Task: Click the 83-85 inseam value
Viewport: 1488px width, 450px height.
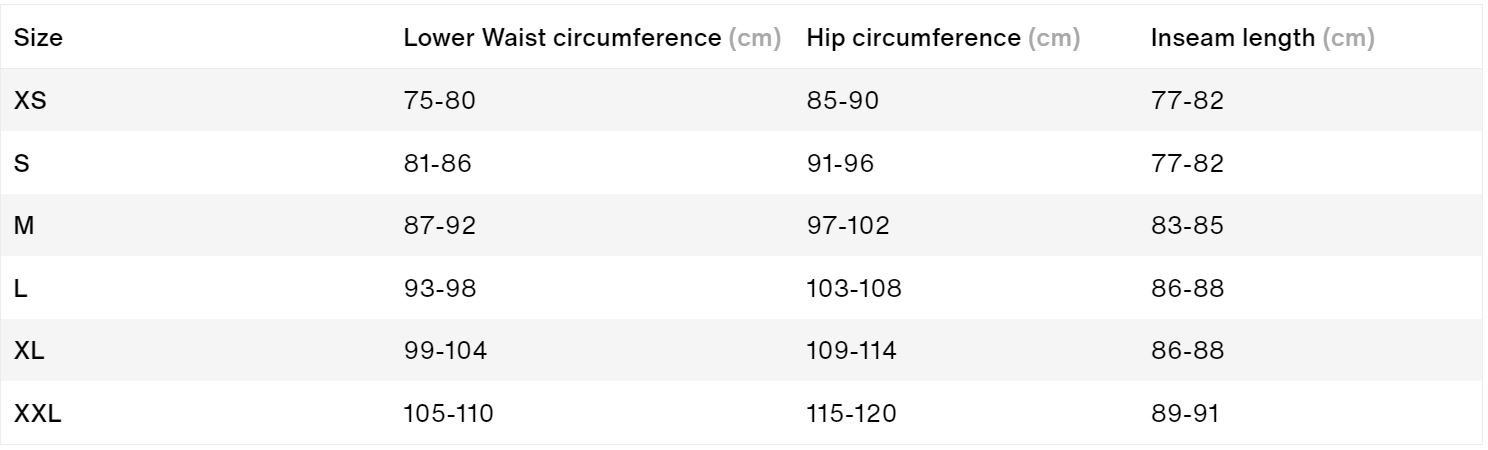Action: point(1187,226)
